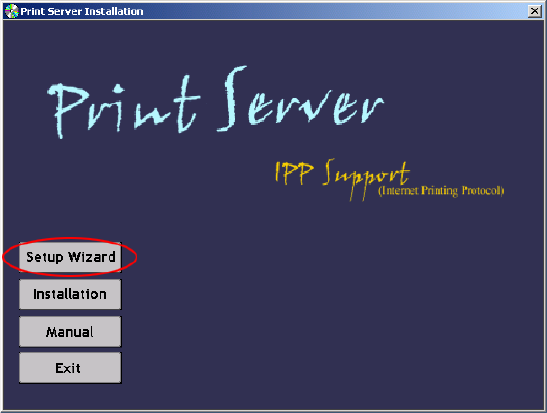Image resolution: width=547 pixels, height=413 pixels.
Task: Choose the button below Setup Wizard
Action: [x=70, y=294]
